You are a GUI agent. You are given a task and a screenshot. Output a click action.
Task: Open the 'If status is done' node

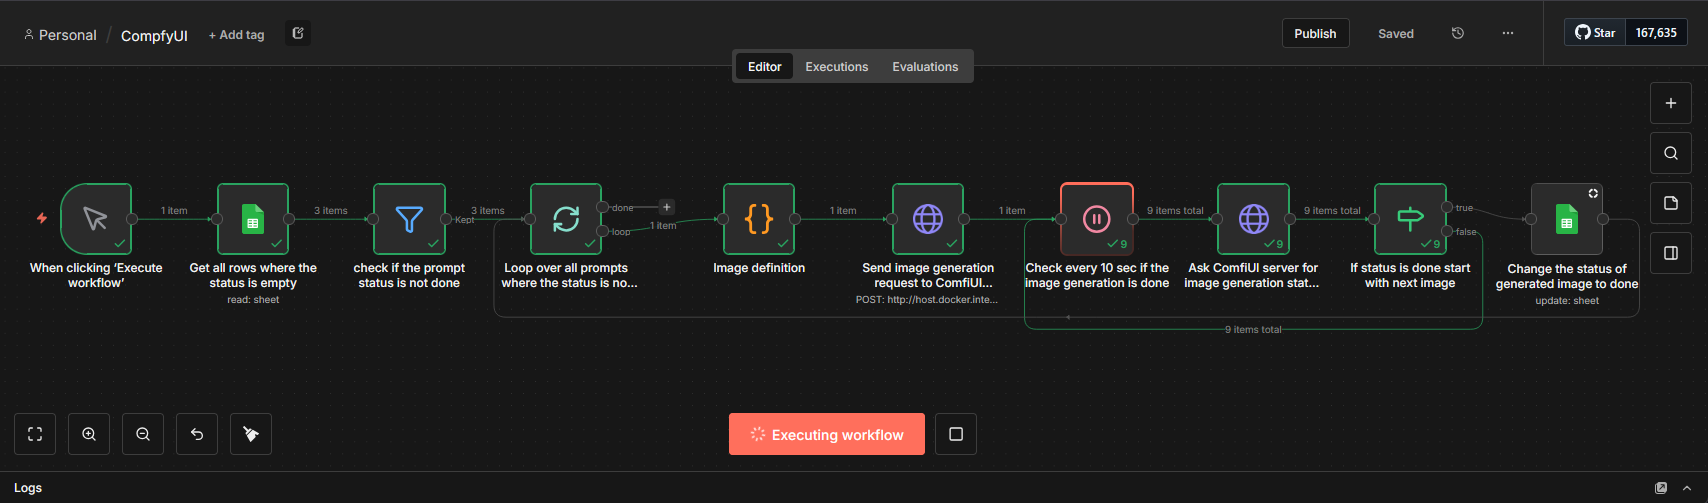point(1410,219)
